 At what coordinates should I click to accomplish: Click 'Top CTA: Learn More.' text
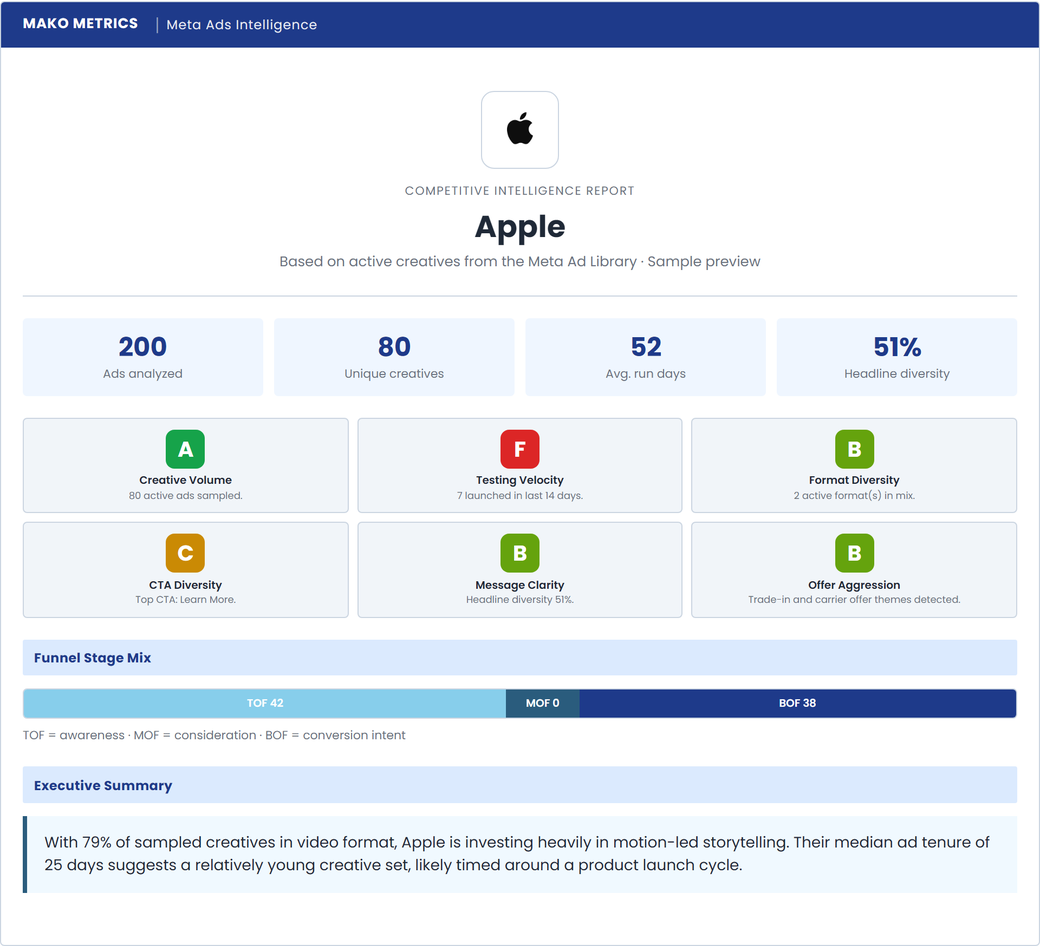point(185,600)
